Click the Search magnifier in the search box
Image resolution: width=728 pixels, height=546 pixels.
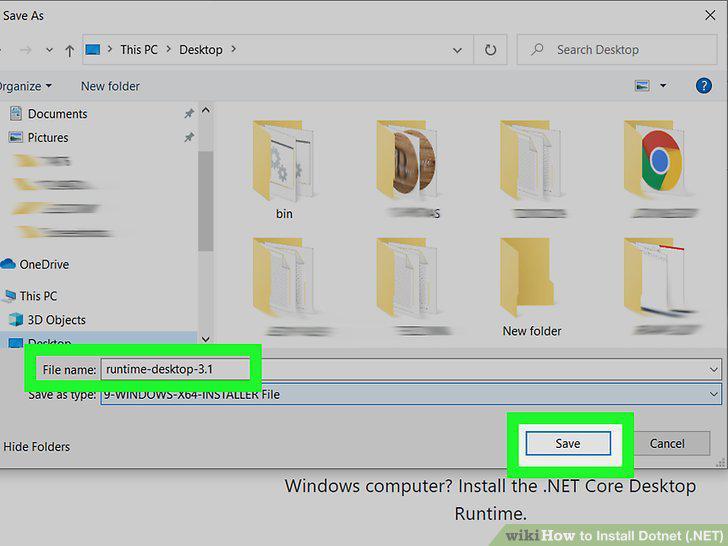tap(537, 49)
